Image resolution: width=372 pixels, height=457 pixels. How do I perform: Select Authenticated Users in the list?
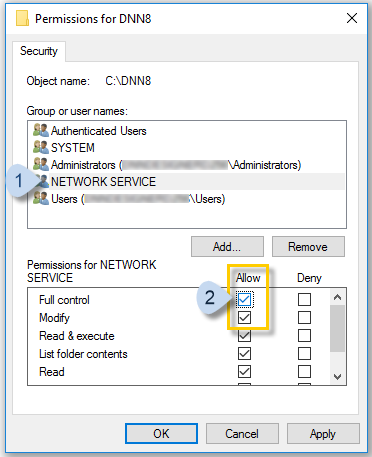[x=98, y=131]
